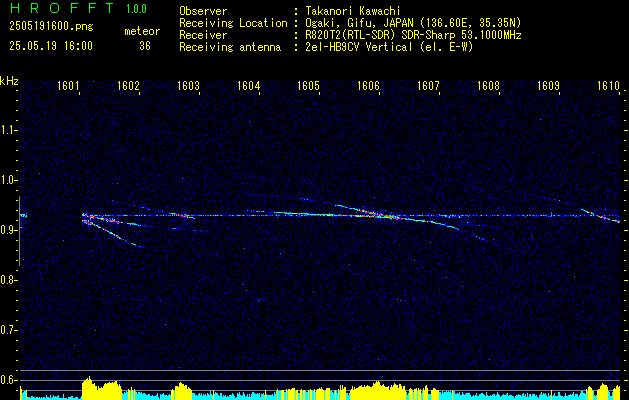Image resolution: width=629 pixels, height=400 pixels.
Task: Click the HROFFT program title text
Action: (62, 8)
